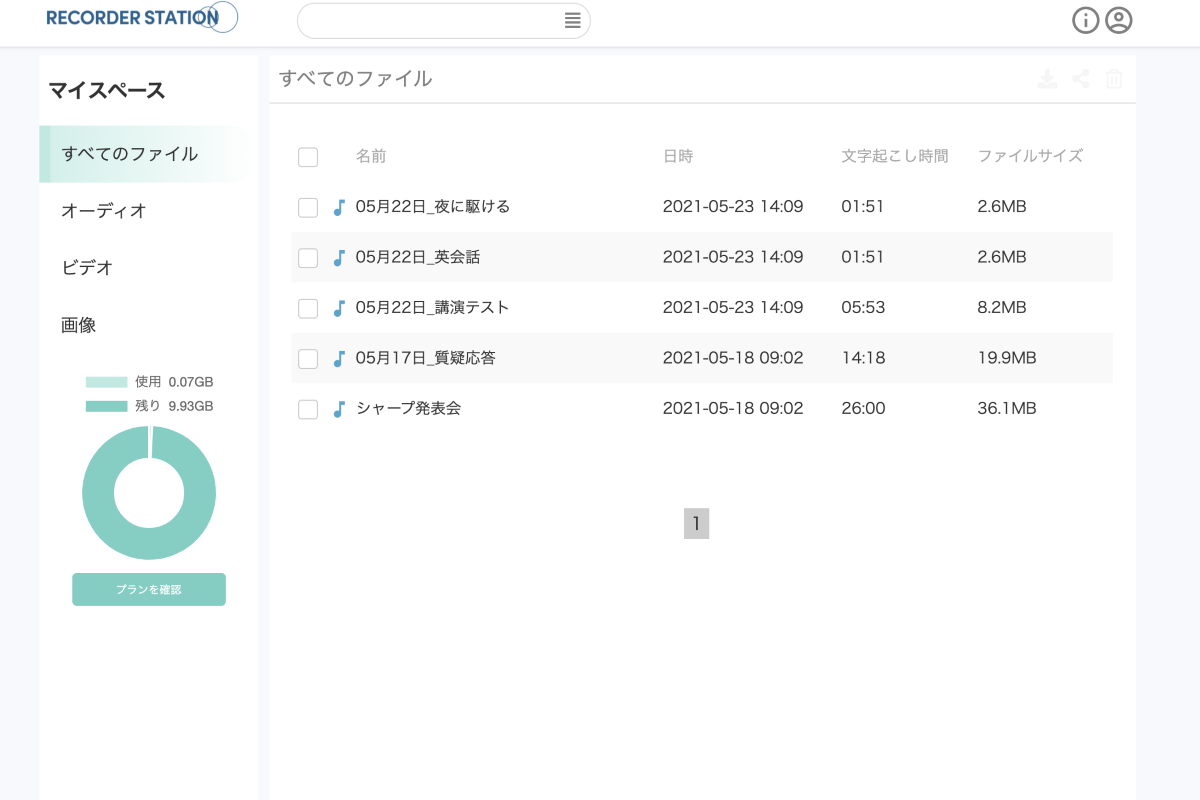Screen dimensions: 1200x800
Task: Click the share icon in toolbar
Action: click(1081, 79)
